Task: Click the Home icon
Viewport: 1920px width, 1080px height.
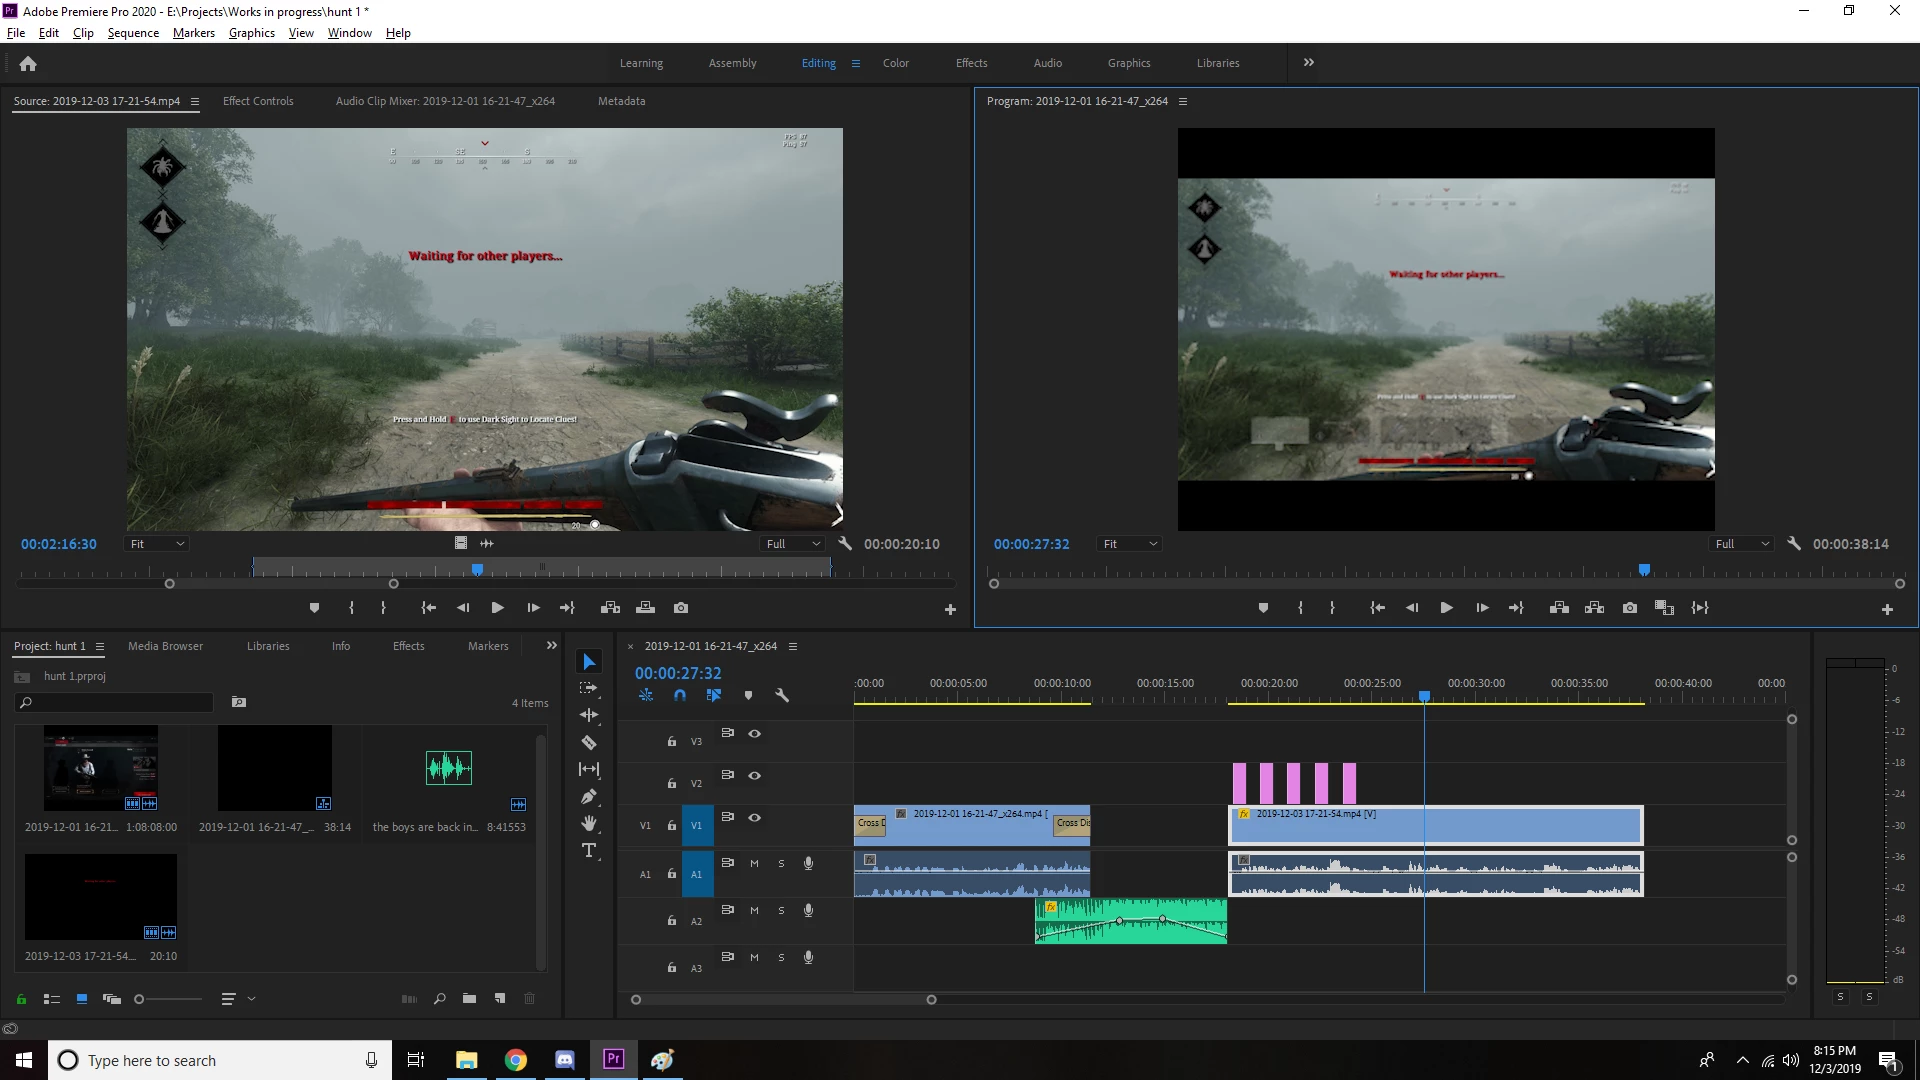Action: [28, 64]
